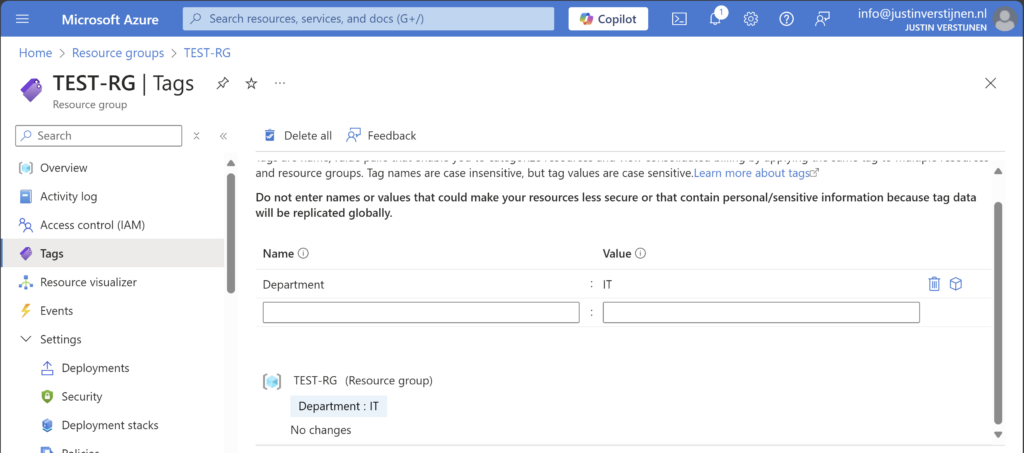This screenshot has height=453, width=1024.
Task: Click the sidebar vertical scrollbar
Action: point(231,230)
